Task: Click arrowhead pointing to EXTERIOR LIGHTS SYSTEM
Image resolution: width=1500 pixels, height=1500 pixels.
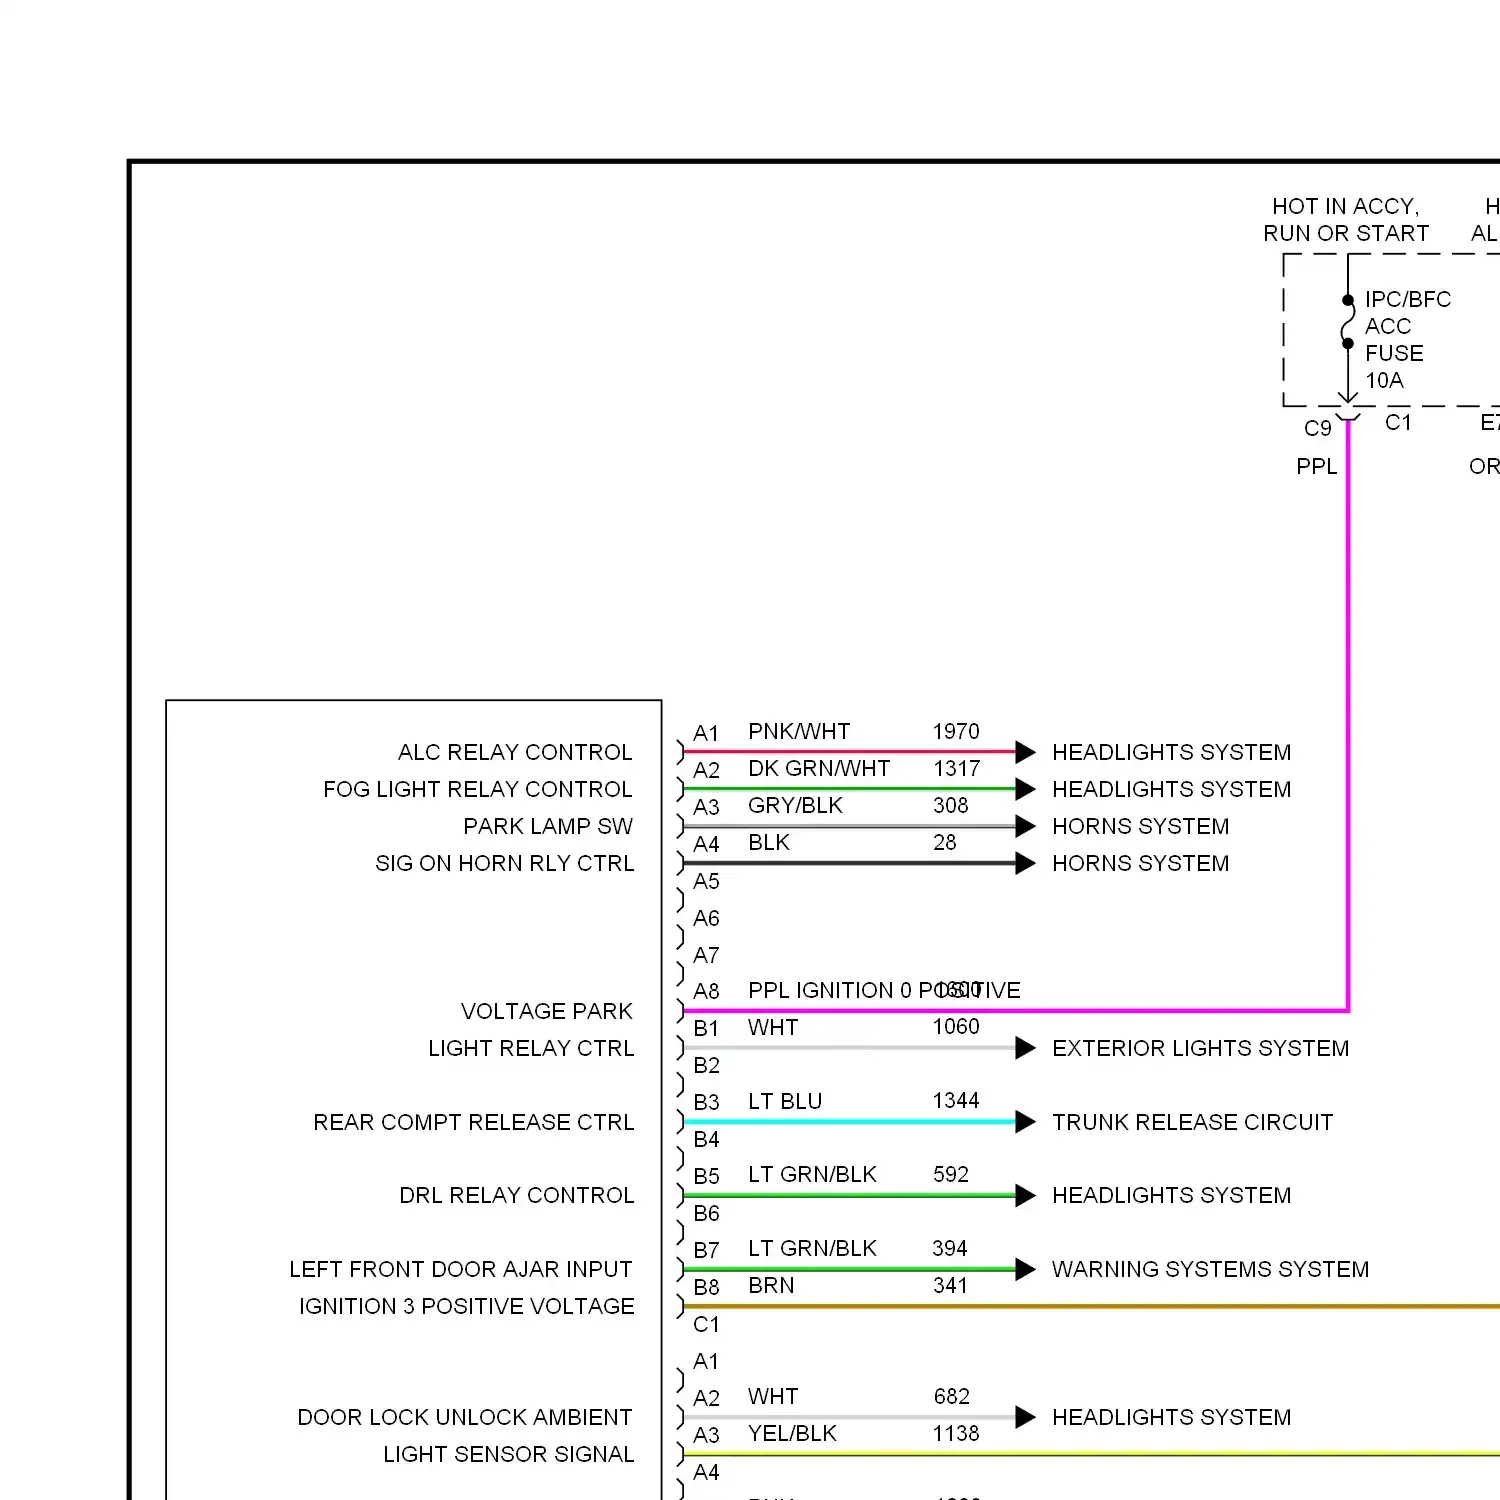Action: coord(1025,1048)
